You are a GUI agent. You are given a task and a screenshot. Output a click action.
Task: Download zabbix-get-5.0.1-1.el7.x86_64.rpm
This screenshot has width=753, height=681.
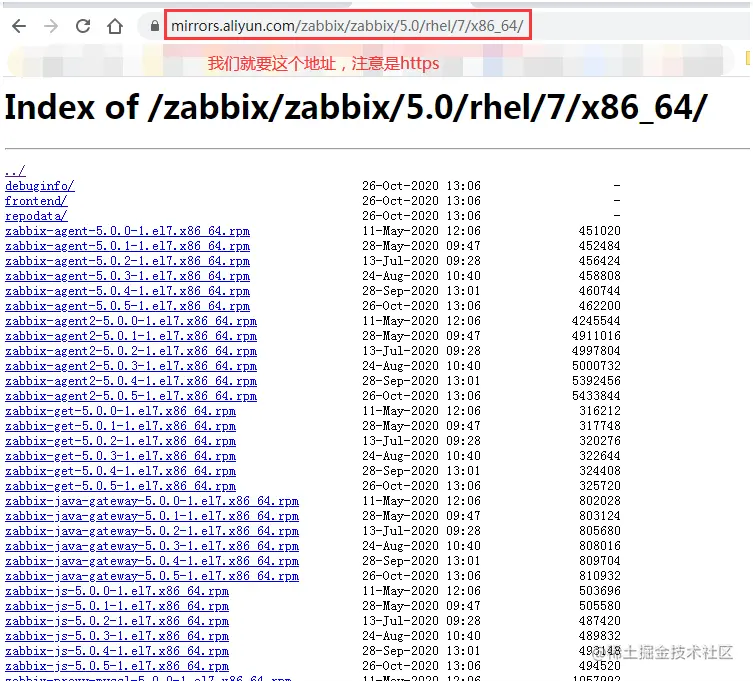[120, 426]
